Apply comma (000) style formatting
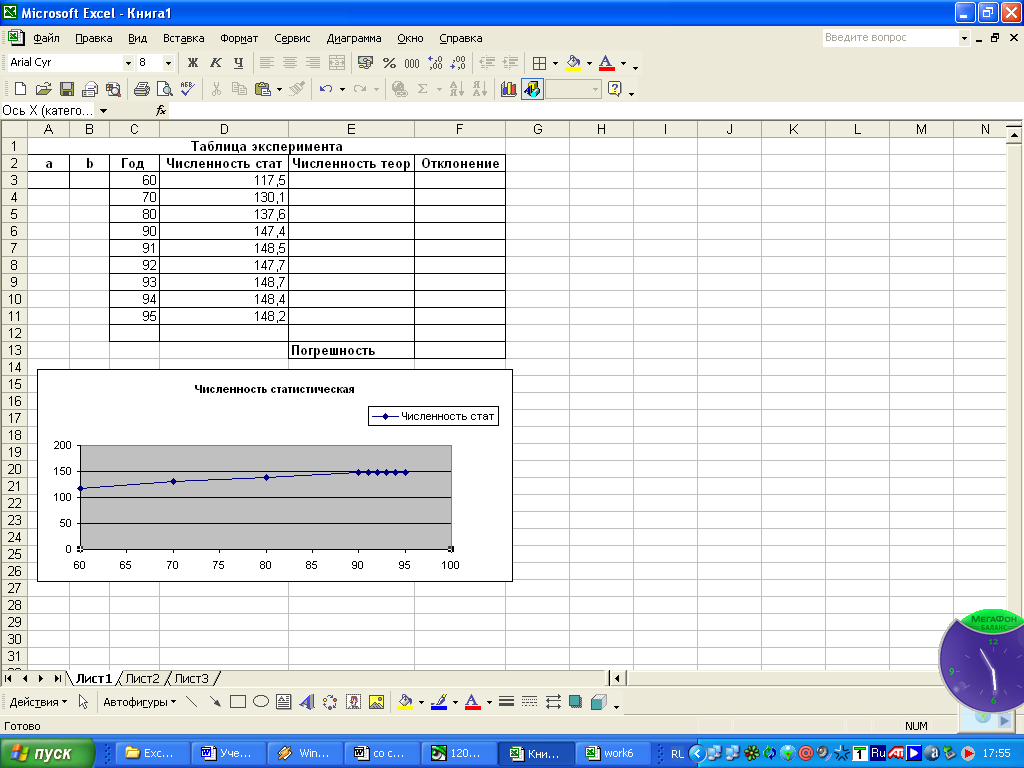This screenshot has height=768, width=1024. pyautogui.click(x=411, y=63)
